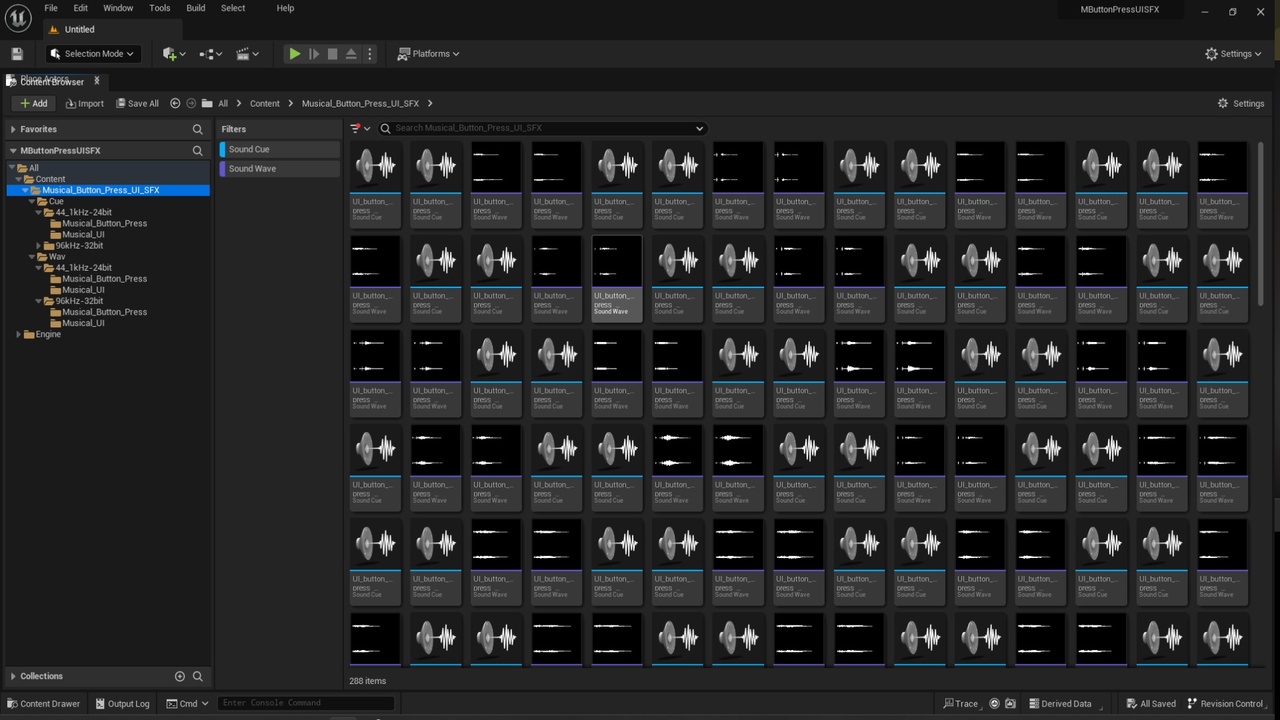The image size is (1280, 720).
Task: Search folders in MButtonPressUISFX section
Action: pos(197,150)
